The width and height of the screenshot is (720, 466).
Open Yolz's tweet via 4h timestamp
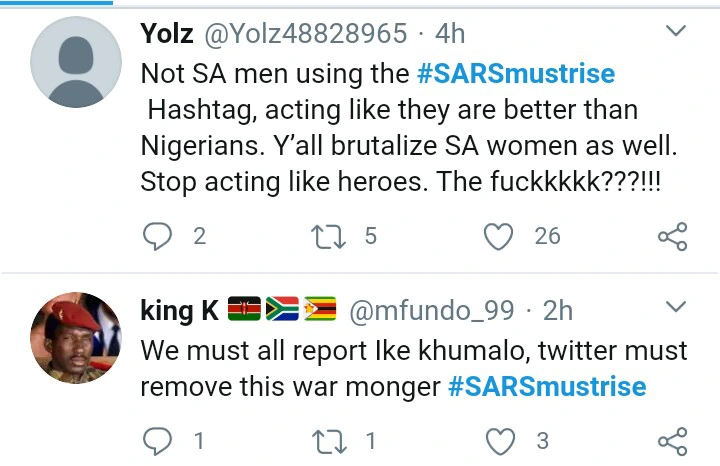point(449,34)
